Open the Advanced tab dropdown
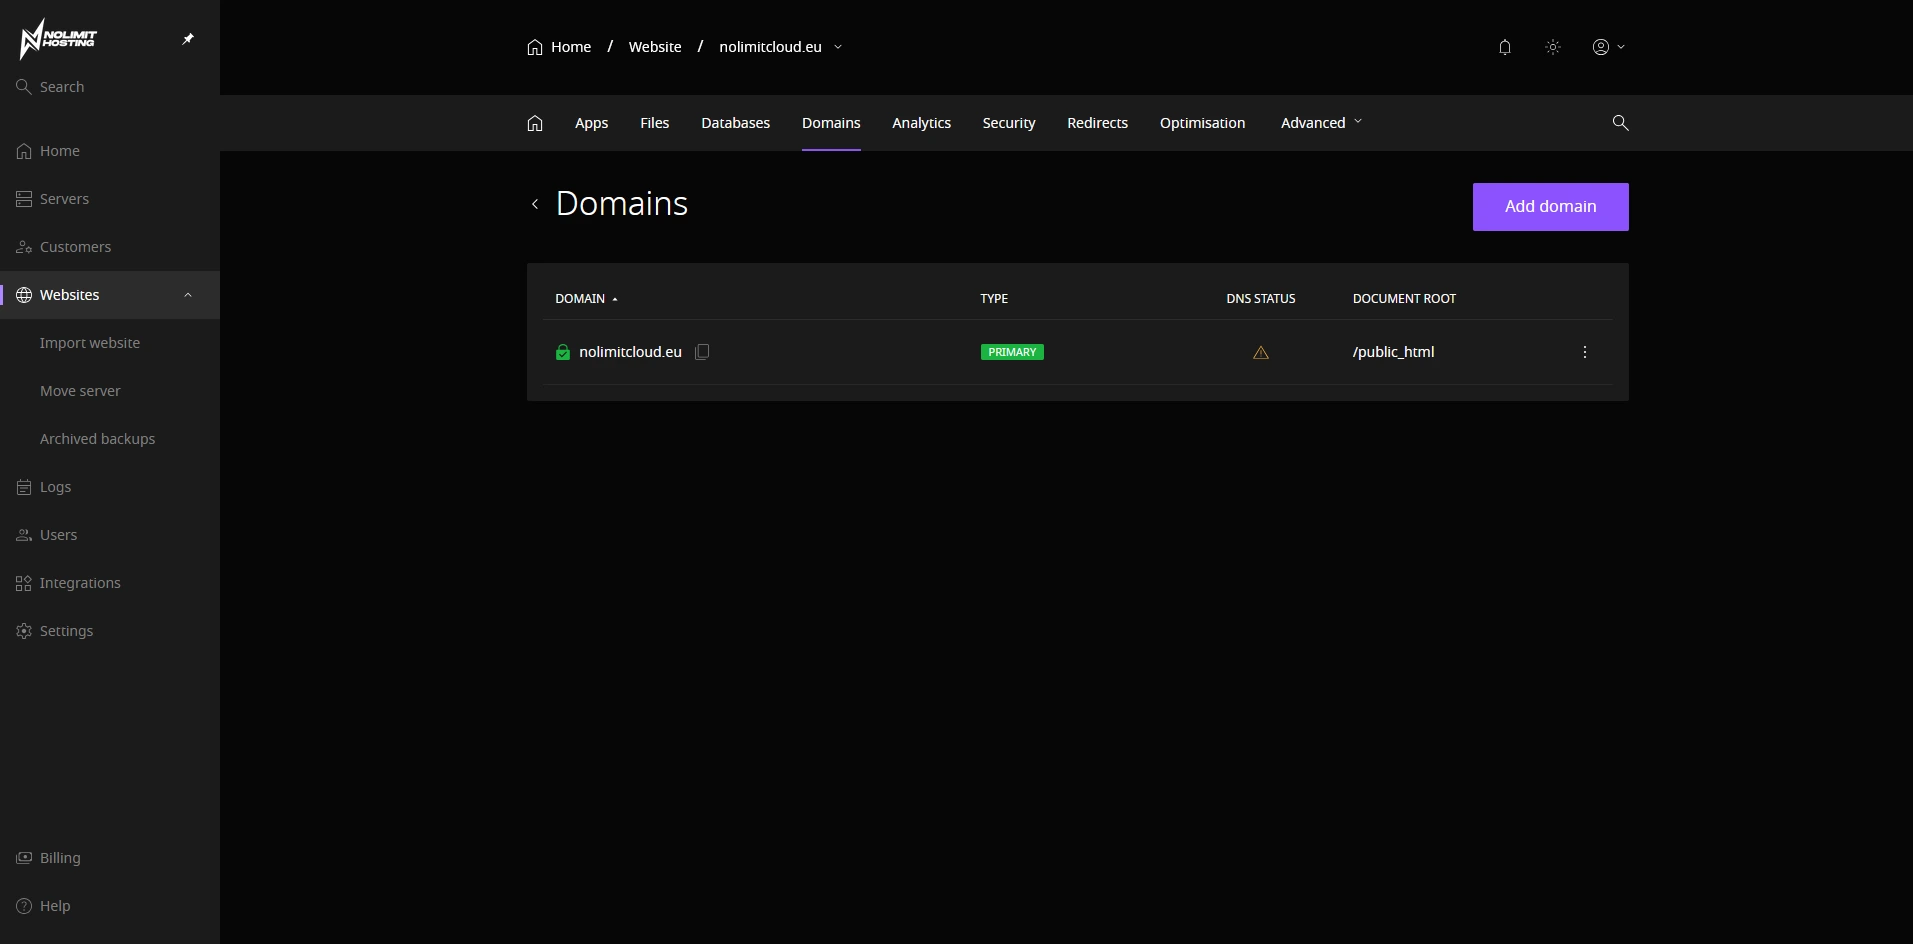1913x944 pixels. coord(1322,123)
